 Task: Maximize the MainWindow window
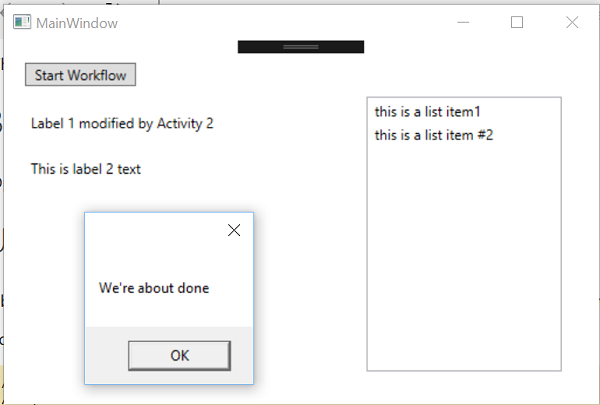[x=517, y=23]
